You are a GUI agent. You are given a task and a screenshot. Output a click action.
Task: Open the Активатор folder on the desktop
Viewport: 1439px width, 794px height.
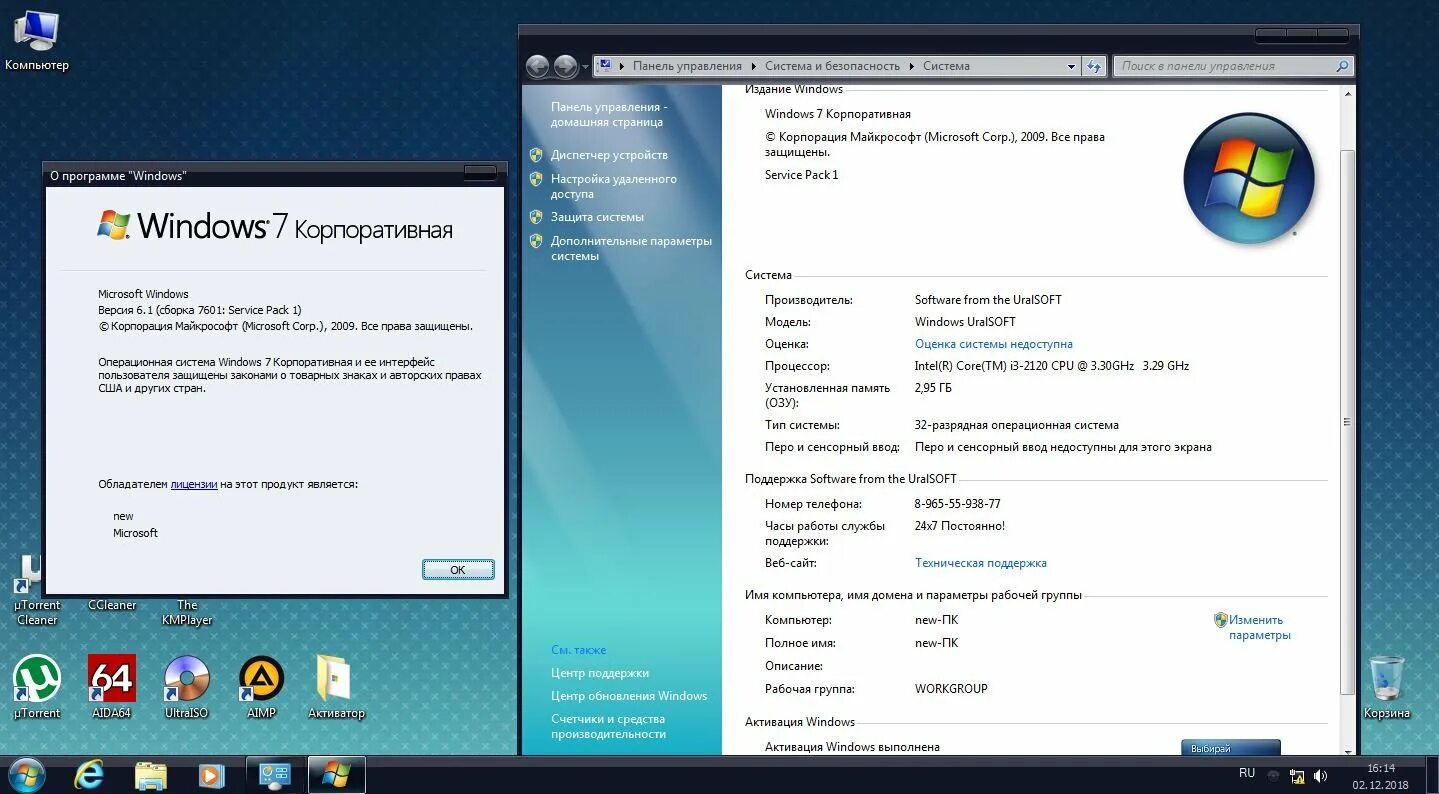336,686
